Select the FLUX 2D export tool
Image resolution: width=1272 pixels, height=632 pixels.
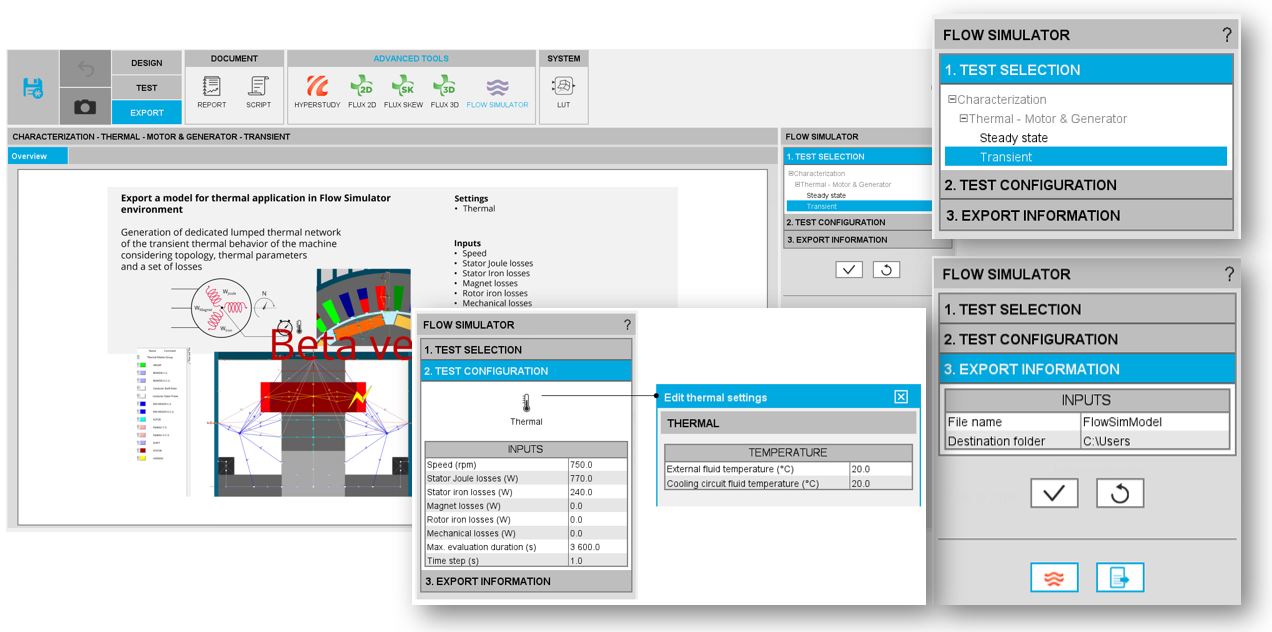coord(362,92)
